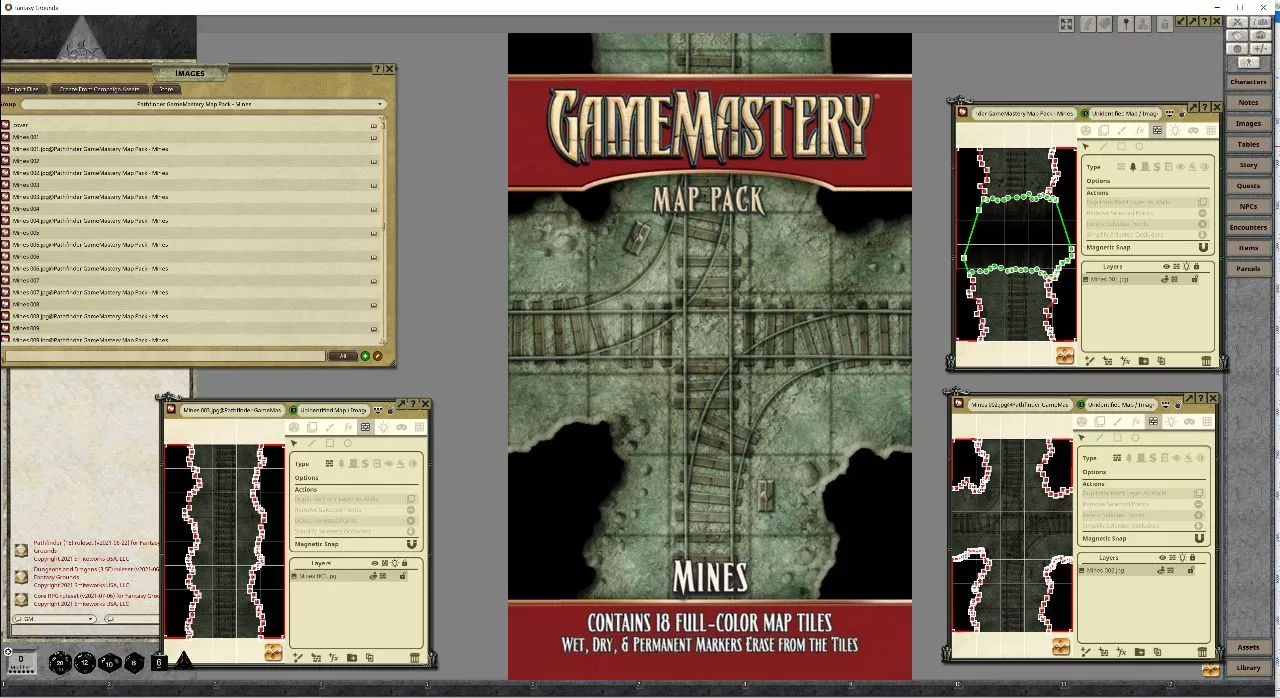
Task: Select the mask tool in the Mines 001 window
Action: 1193,130
